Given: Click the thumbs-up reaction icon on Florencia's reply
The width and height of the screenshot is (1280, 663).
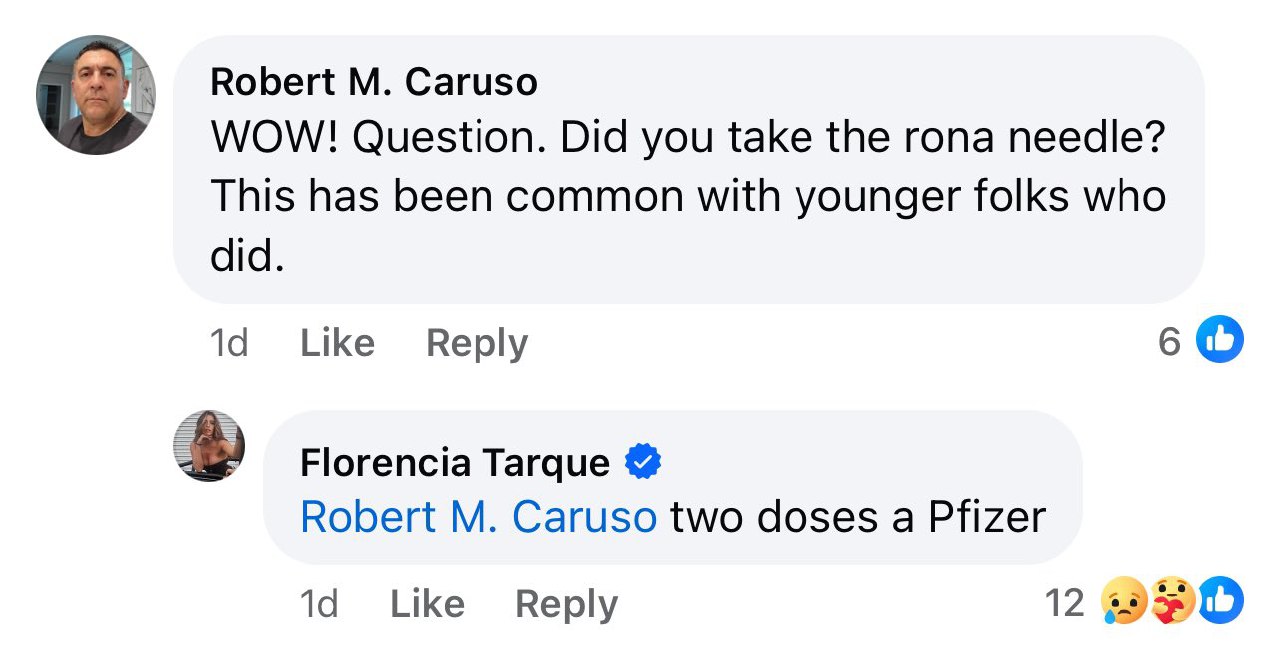Looking at the screenshot, I should pyautogui.click(x=1220, y=602).
